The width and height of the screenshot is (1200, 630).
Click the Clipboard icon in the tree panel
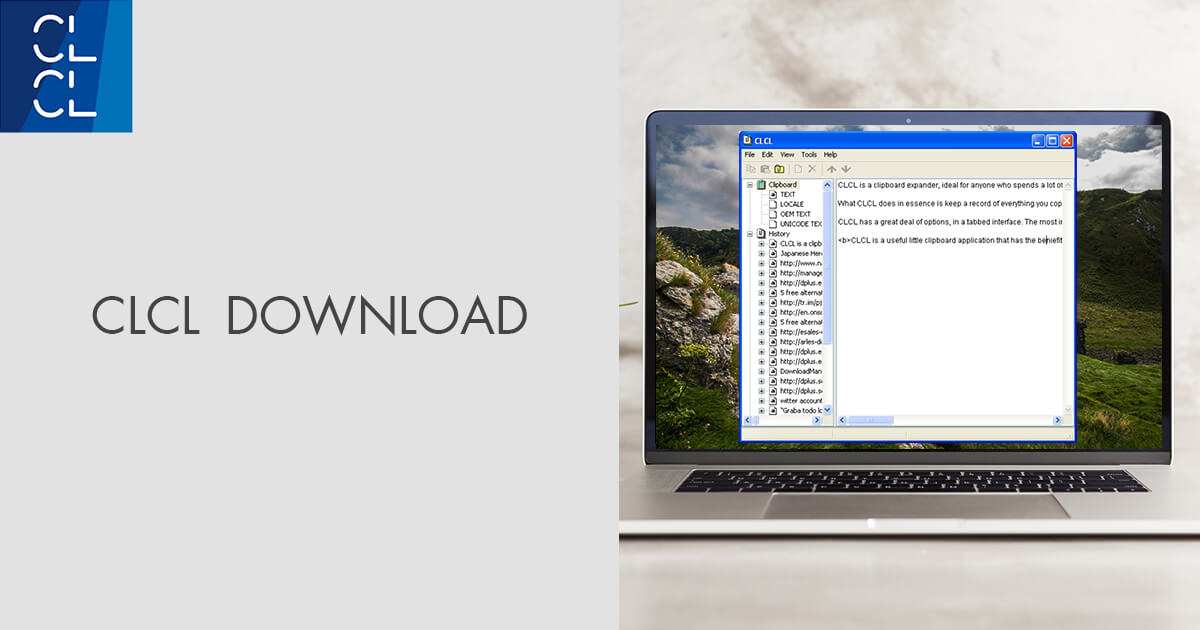click(761, 184)
